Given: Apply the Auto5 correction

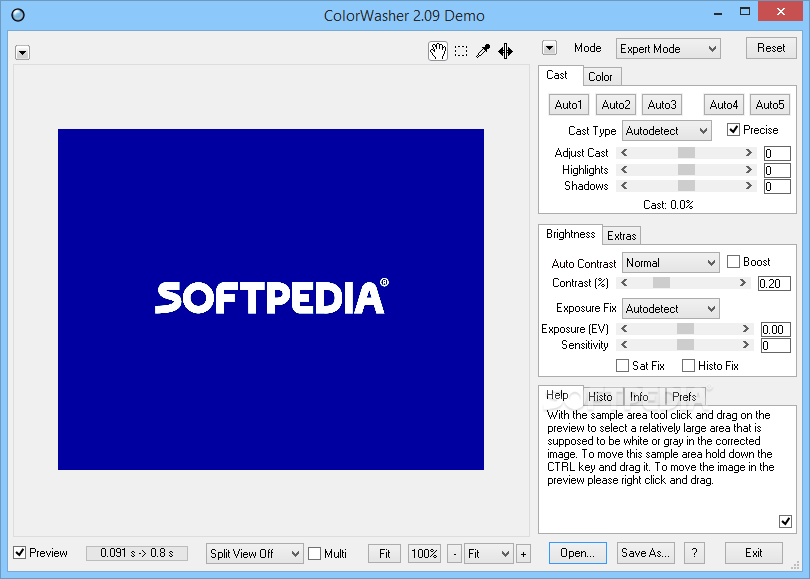Looking at the screenshot, I should tap(770, 105).
